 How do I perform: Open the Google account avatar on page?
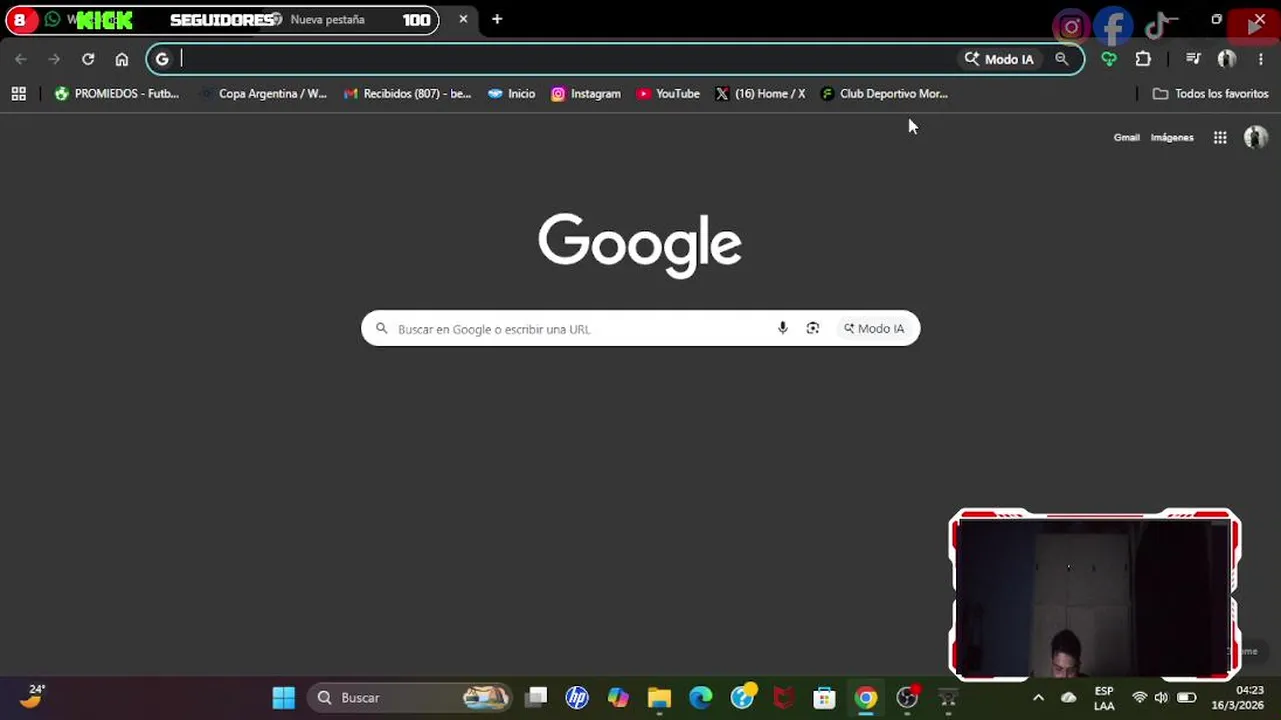pos(1255,138)
